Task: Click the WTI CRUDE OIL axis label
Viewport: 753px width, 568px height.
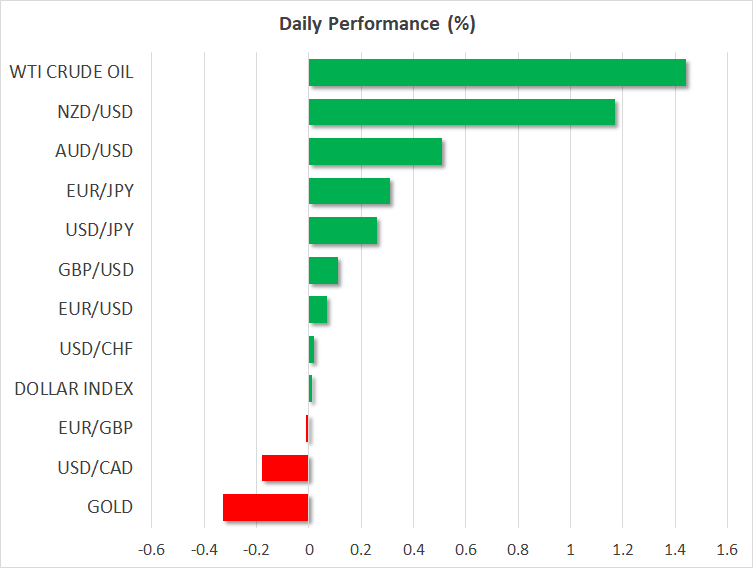Action: coord(71,73)
